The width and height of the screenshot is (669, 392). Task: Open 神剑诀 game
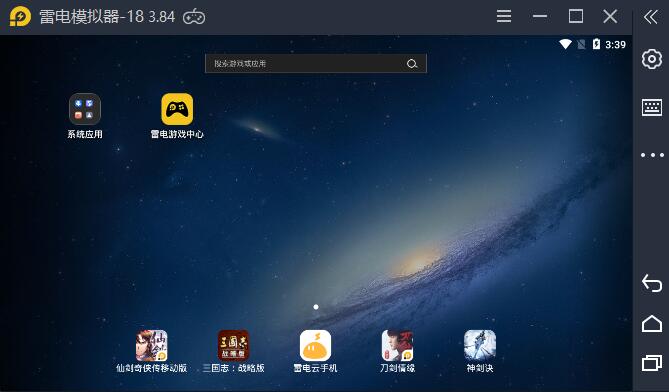tap(480, 346)
